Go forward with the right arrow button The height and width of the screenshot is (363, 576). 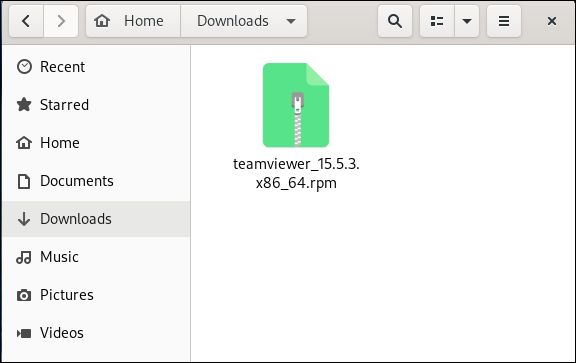61,21
